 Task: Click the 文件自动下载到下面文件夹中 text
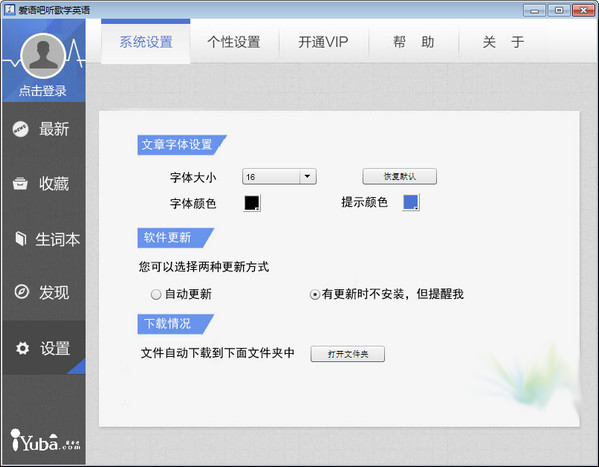click(218, 353)
